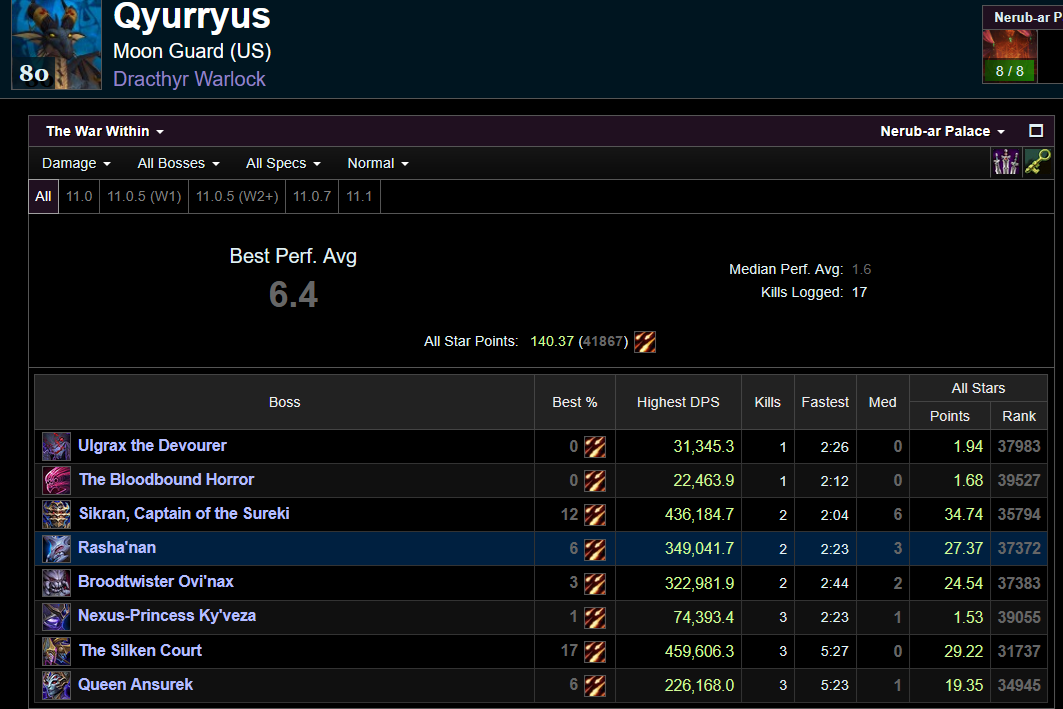This screenshot has height=709, width=1063.
Task: Click the Rank column header
Action: pyautogui.click(x=1019, y=416)
